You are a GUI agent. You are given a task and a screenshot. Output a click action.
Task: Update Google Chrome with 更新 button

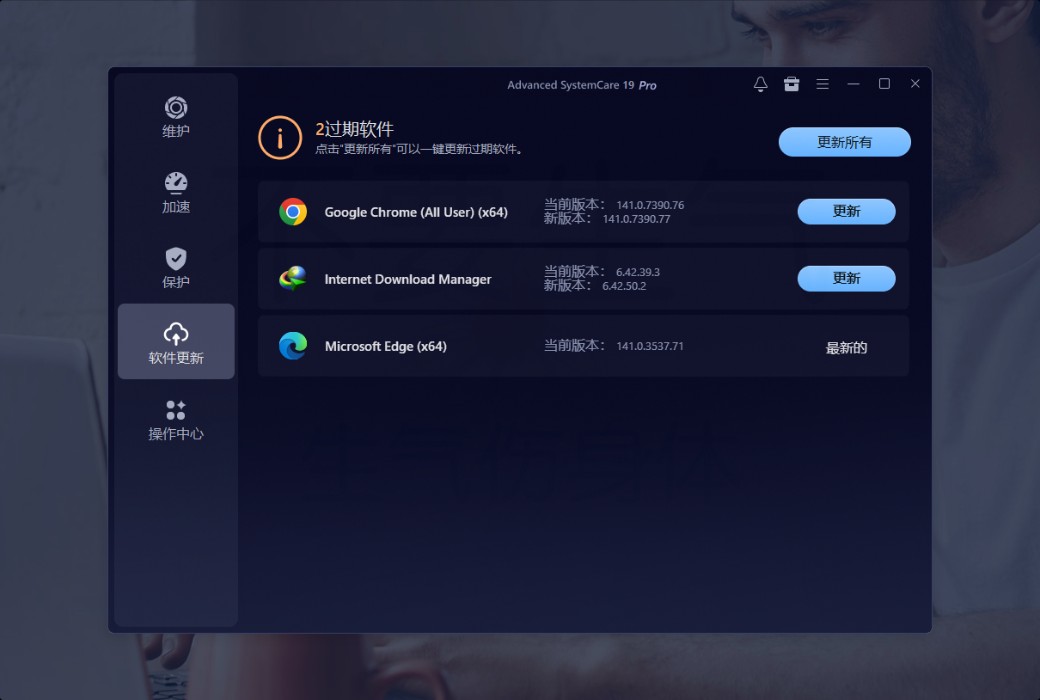pos(846,211)
